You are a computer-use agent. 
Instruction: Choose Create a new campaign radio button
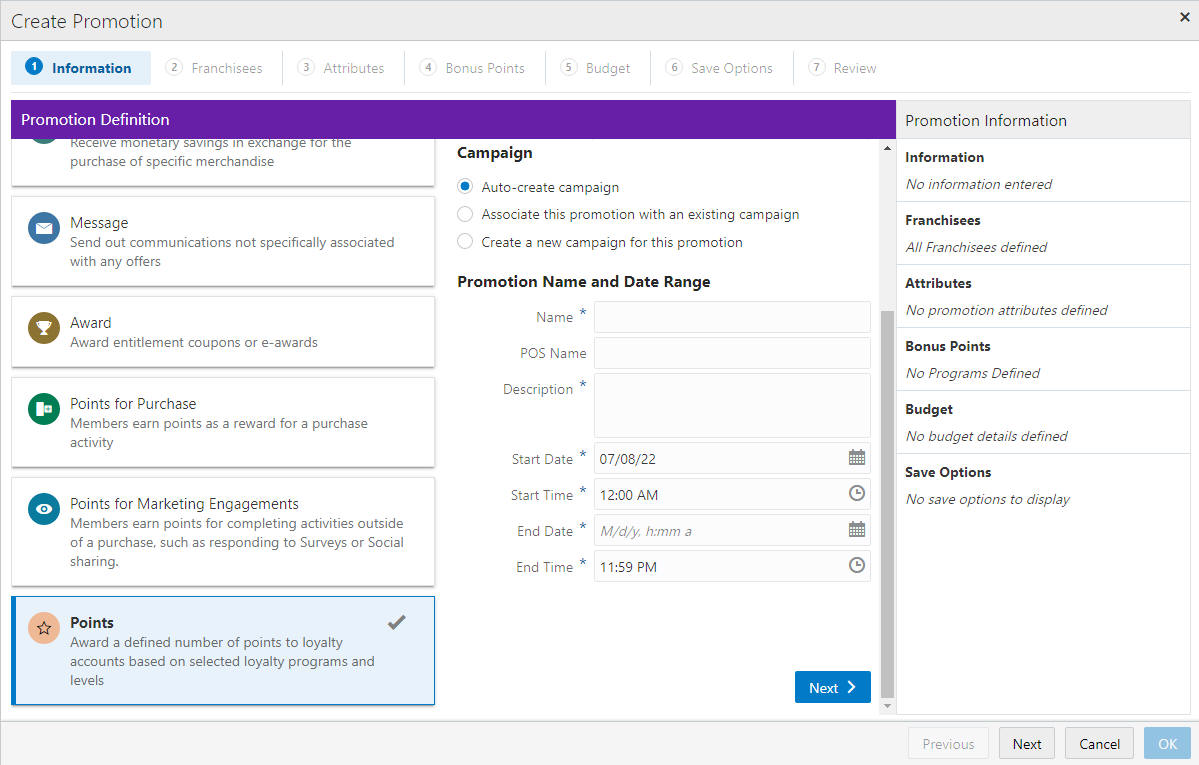[x=465, y=242]
